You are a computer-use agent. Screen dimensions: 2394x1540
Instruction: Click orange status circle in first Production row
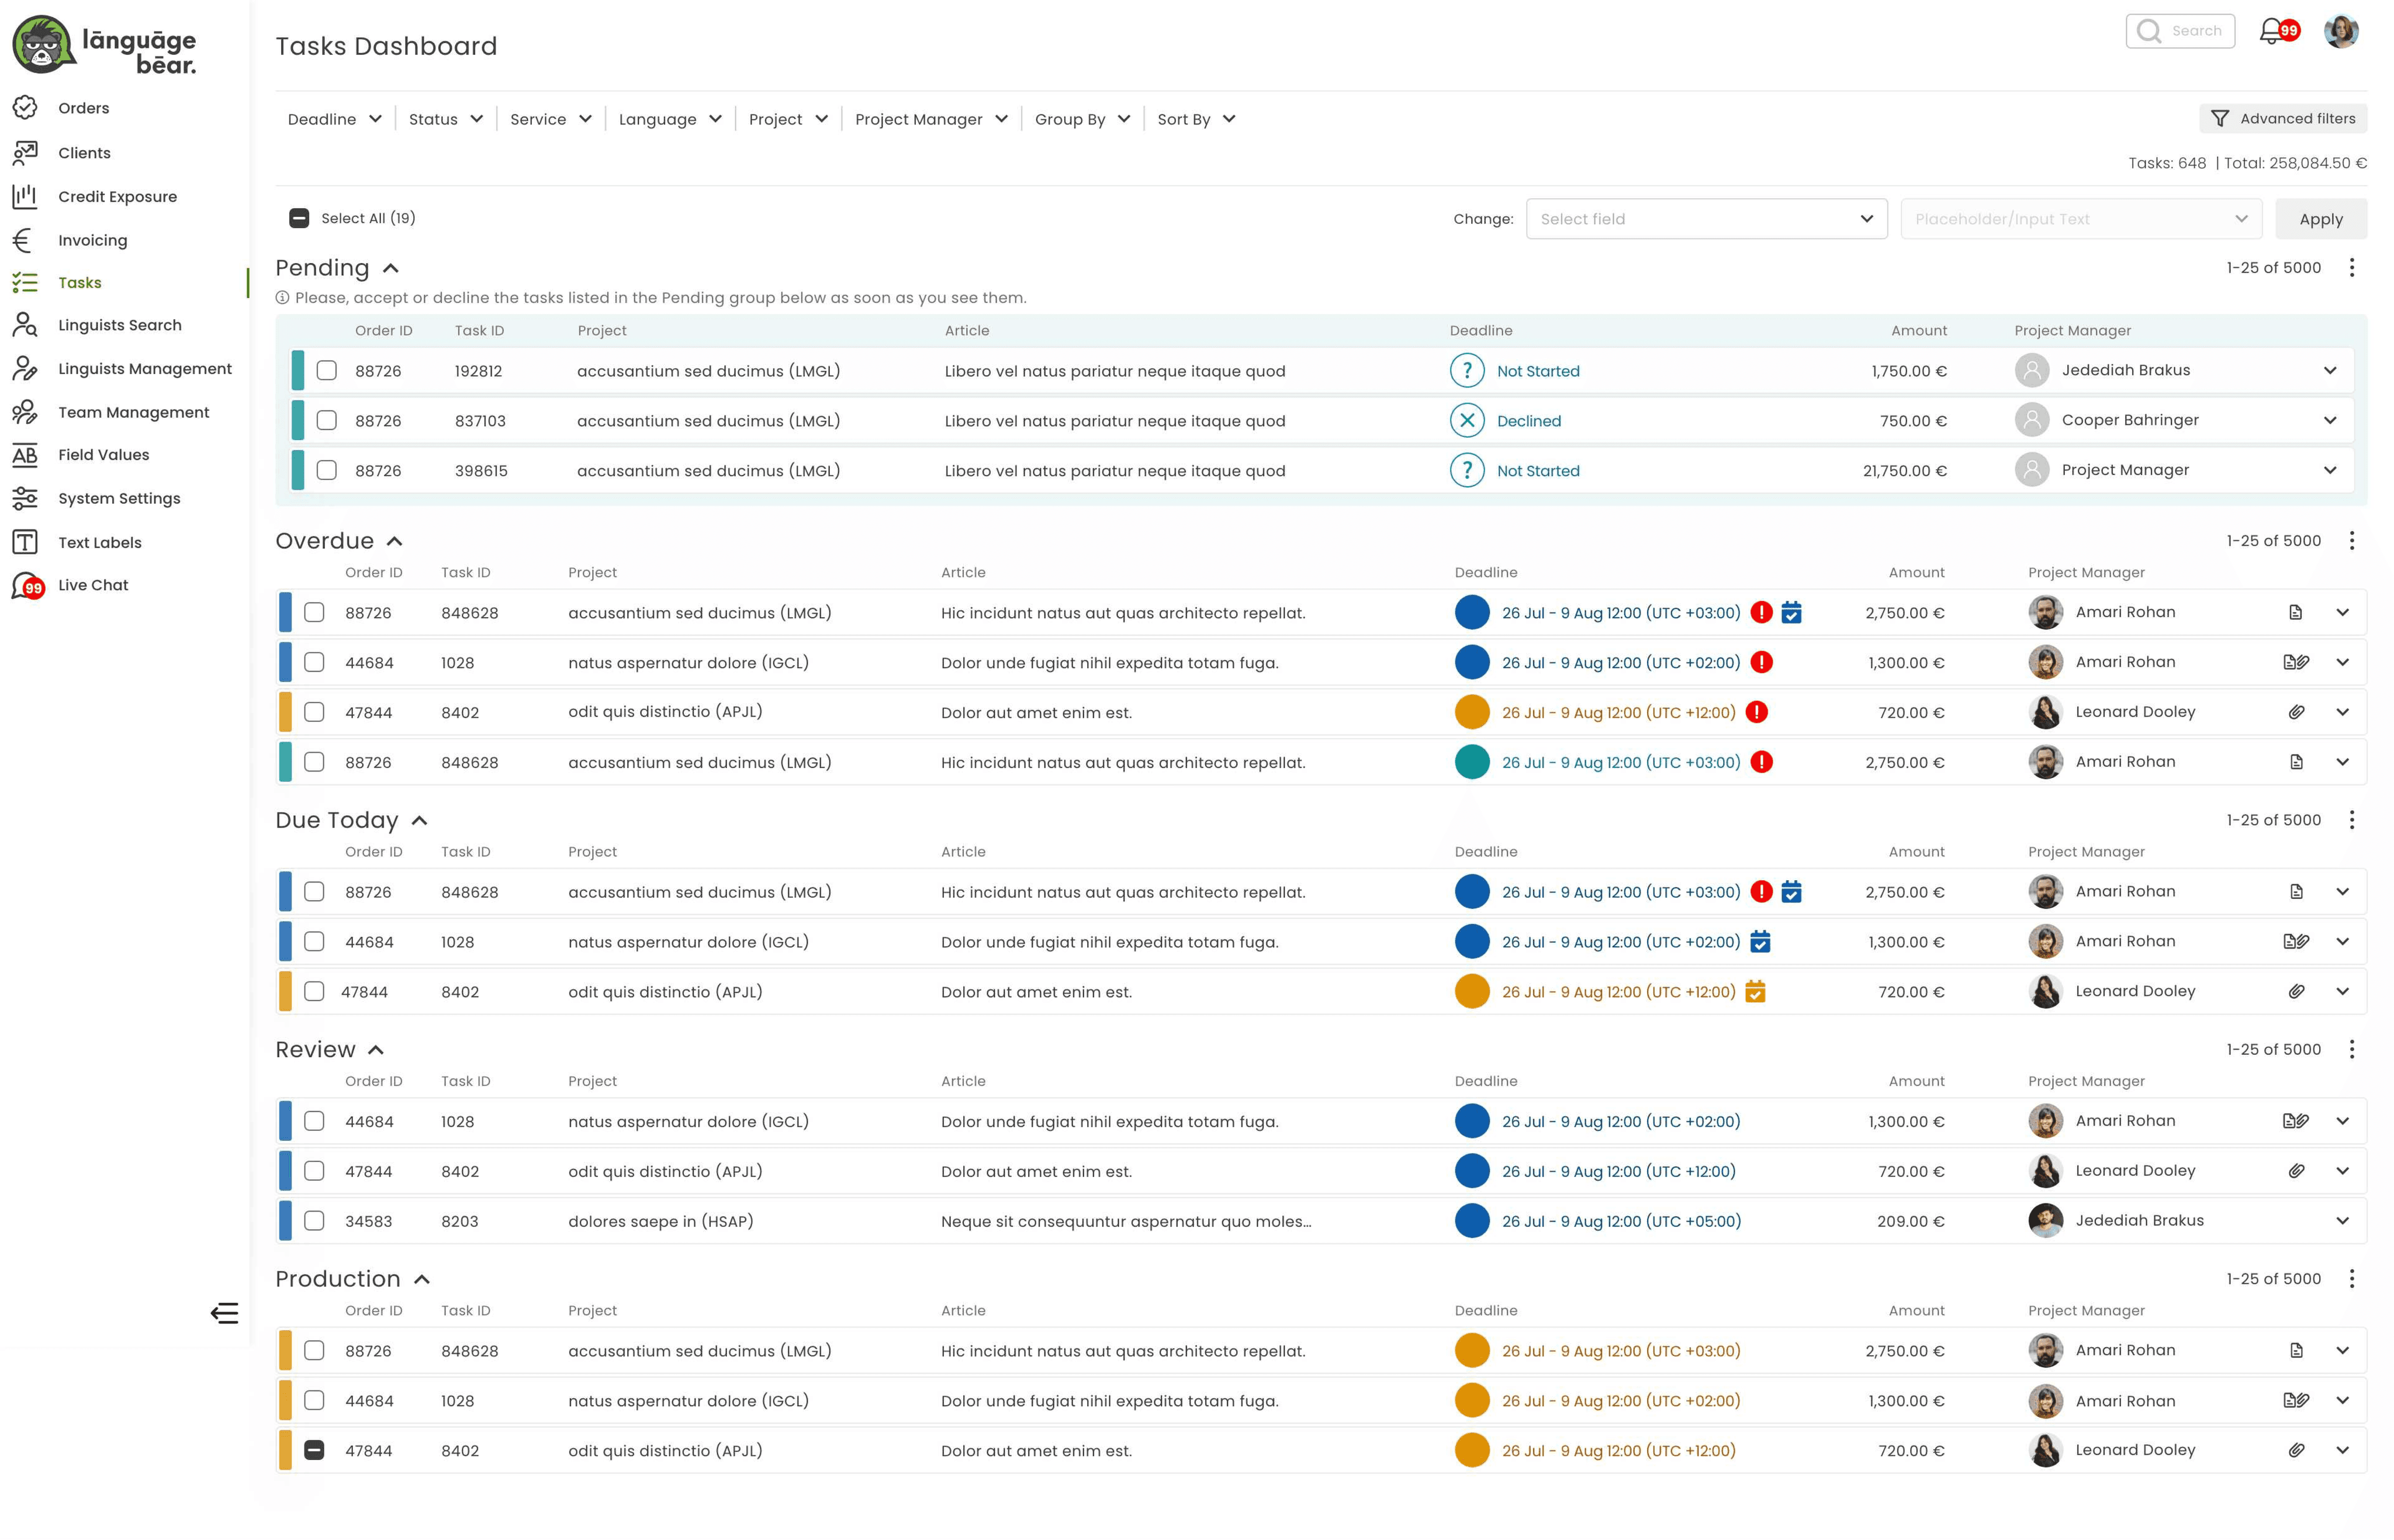[x=1472, y=1351]
